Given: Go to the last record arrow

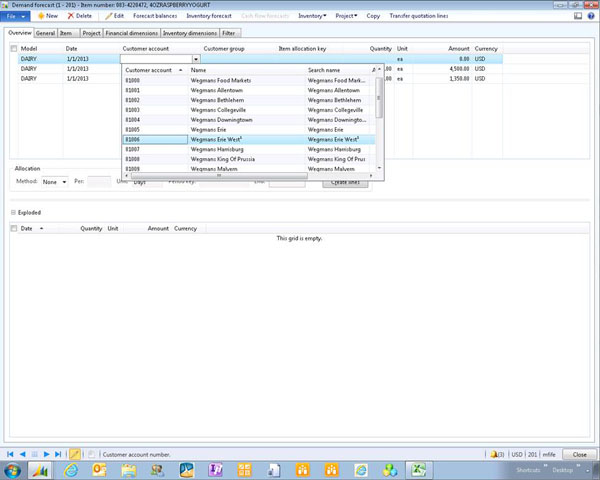Looking at the screenshot, I should pyautogui.click(x=58, y=454).
